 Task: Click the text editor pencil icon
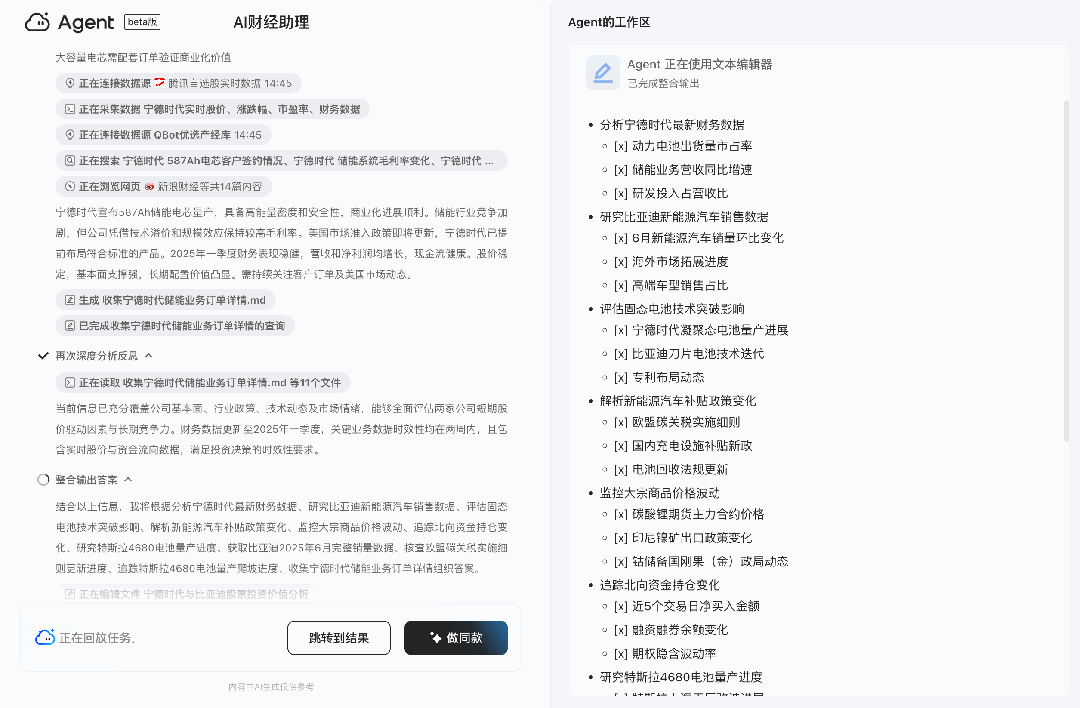602,73
